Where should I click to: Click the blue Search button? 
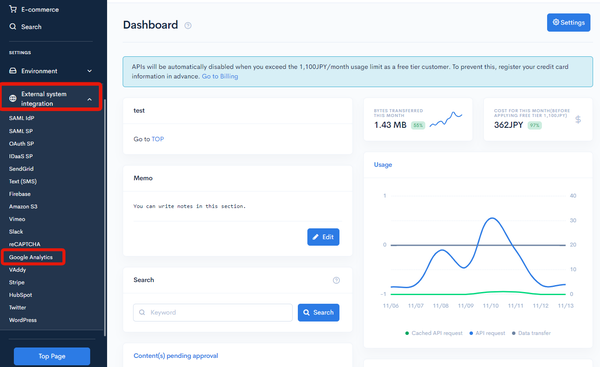[x=319, y=312]
